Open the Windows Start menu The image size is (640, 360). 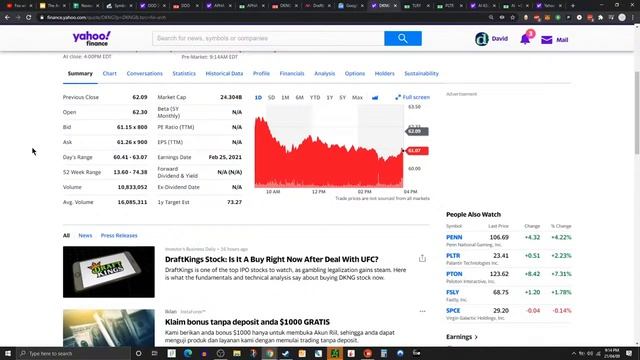tap(7, 353)
